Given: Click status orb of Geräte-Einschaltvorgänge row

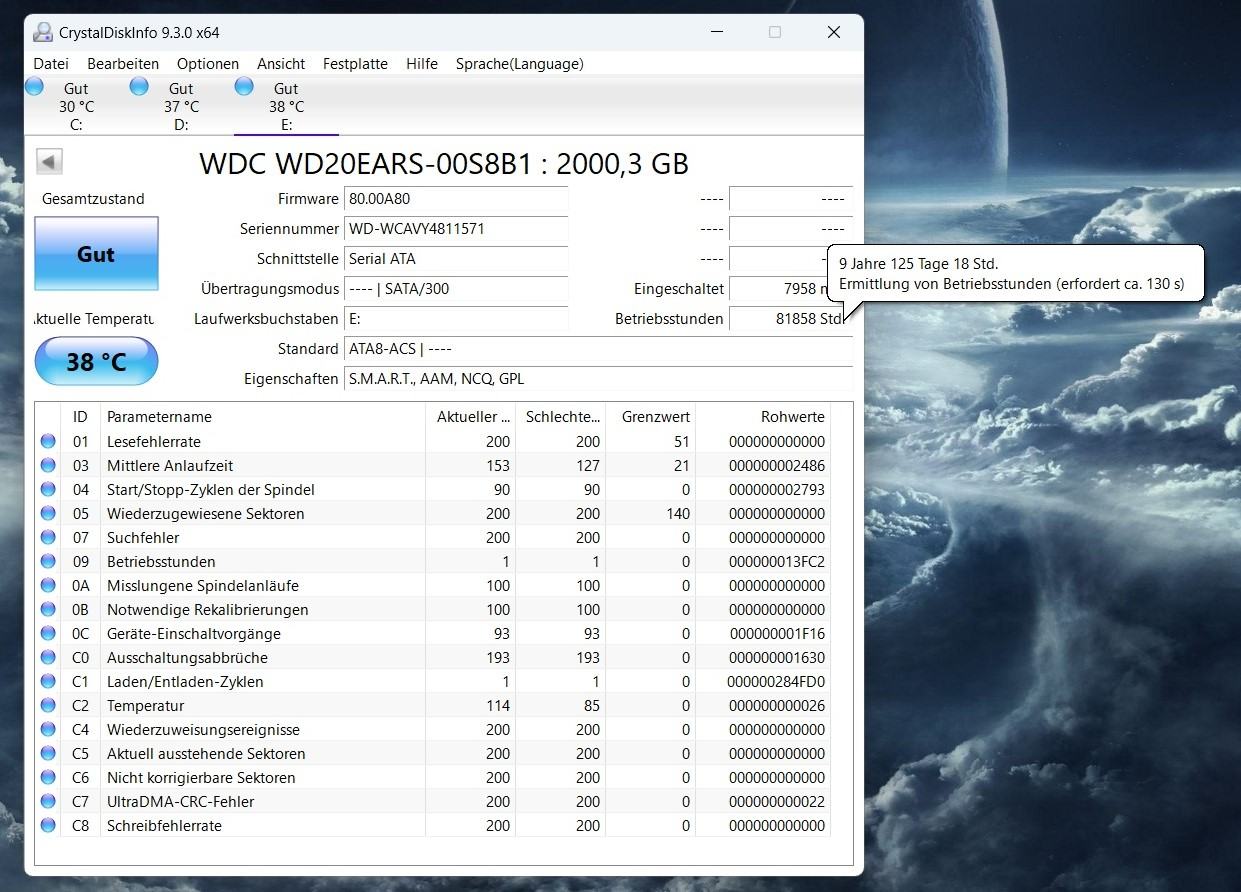Looking at the screenshot, I should pos(48,634).
